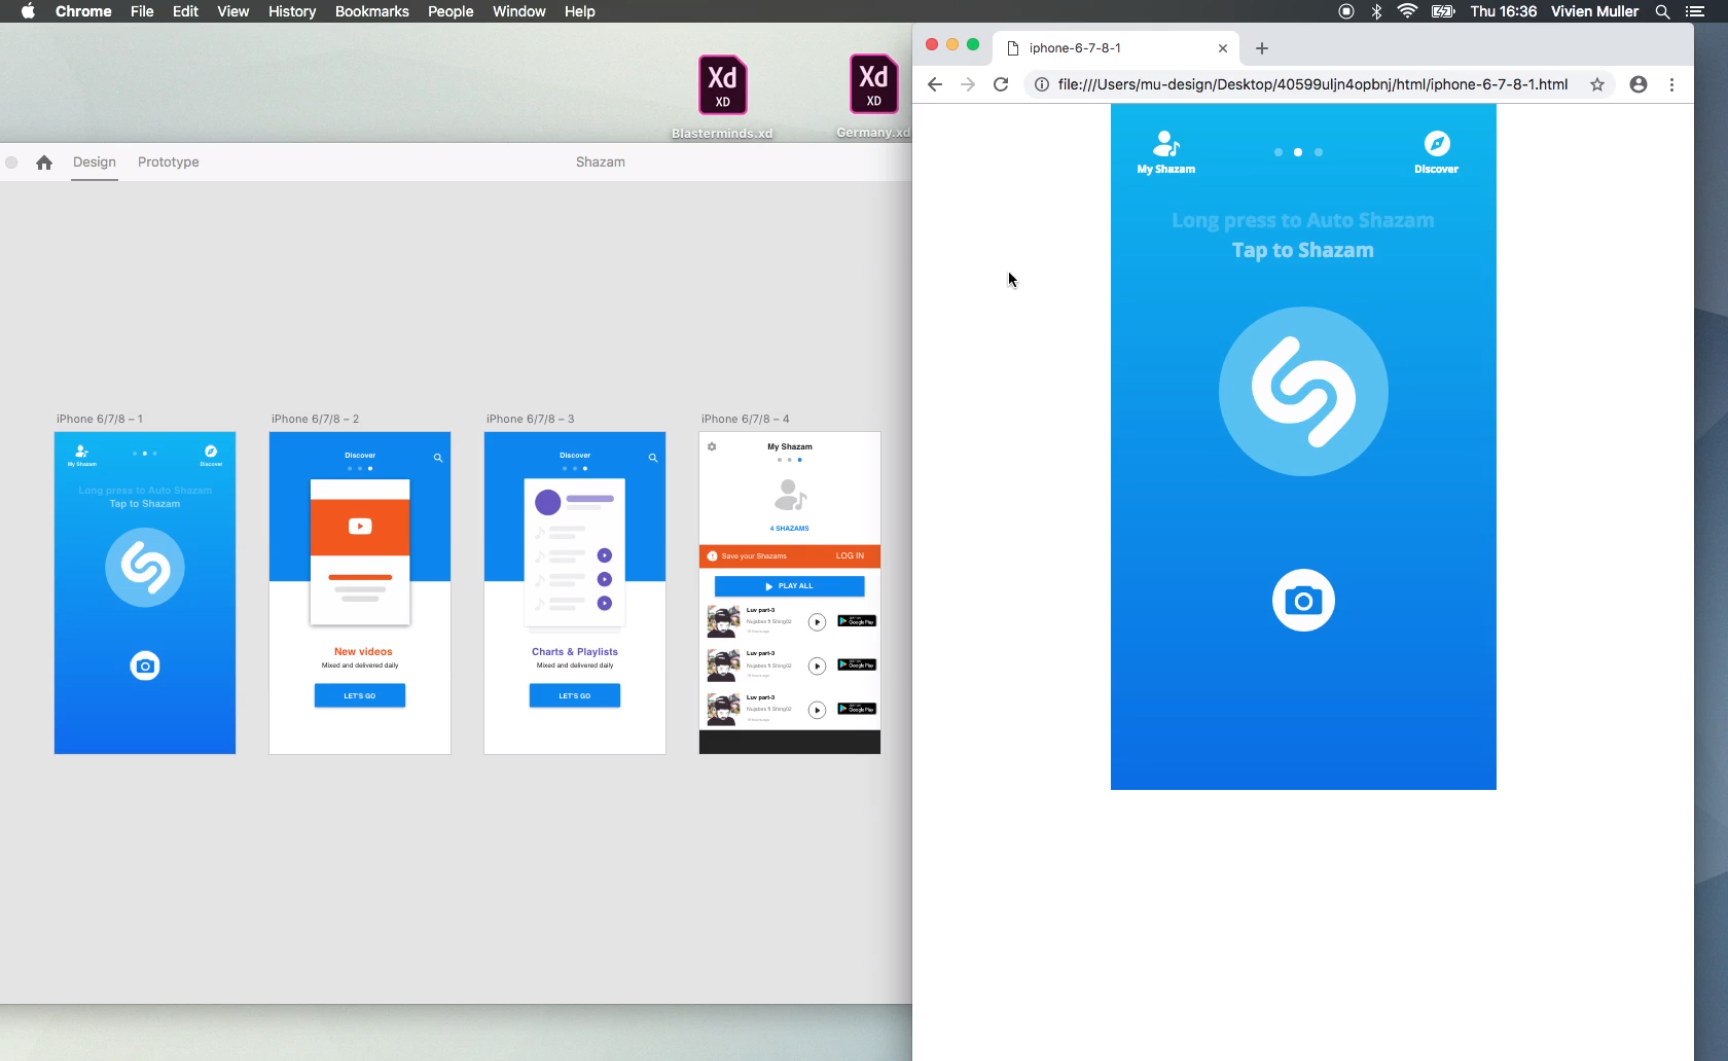This screenshot has height=1061, width=1728.
Task: Bookmark this page with the star icon
Action: (1597, 85)
